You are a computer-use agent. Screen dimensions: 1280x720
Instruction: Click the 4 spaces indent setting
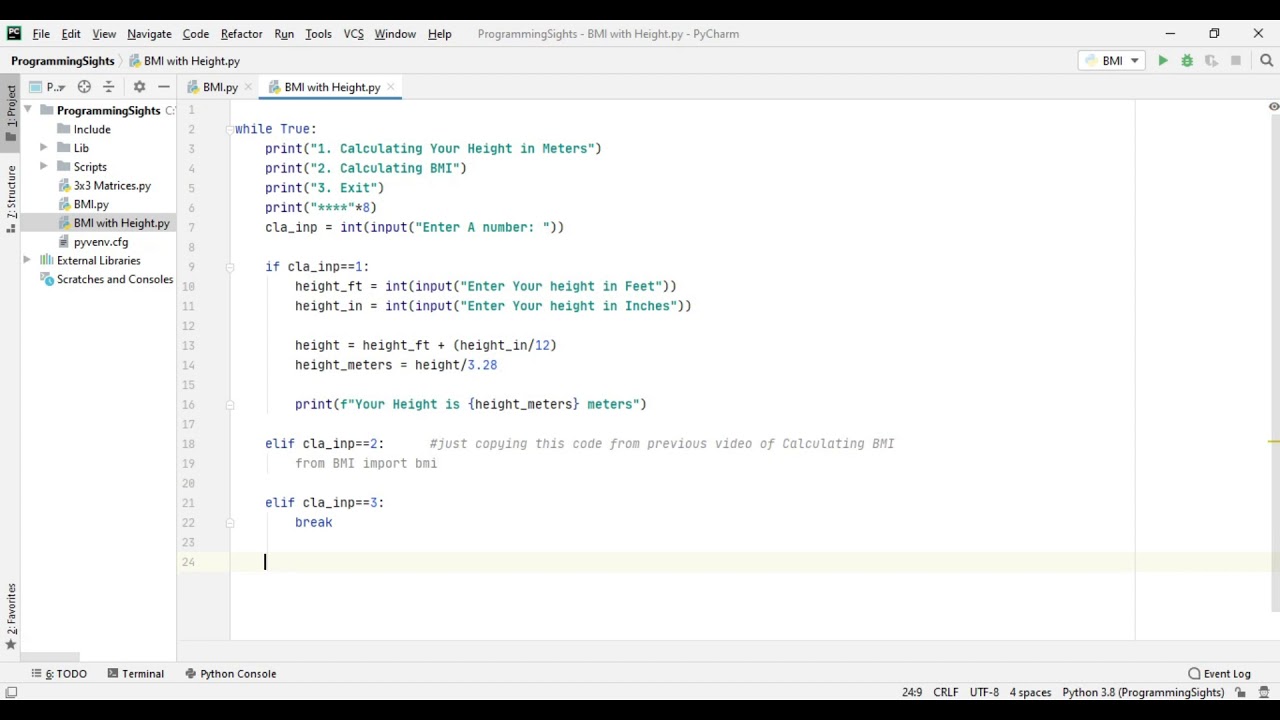[1030, 692]
